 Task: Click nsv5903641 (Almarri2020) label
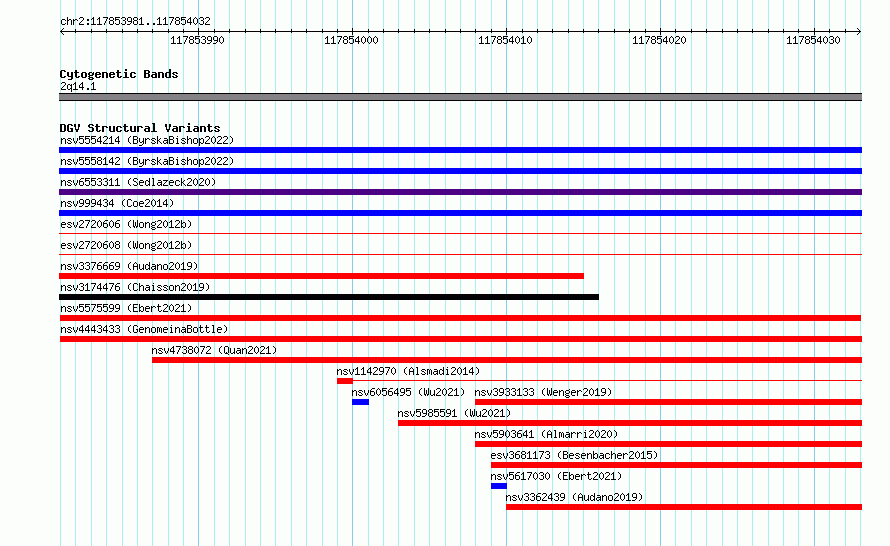[x=546, y=434]
